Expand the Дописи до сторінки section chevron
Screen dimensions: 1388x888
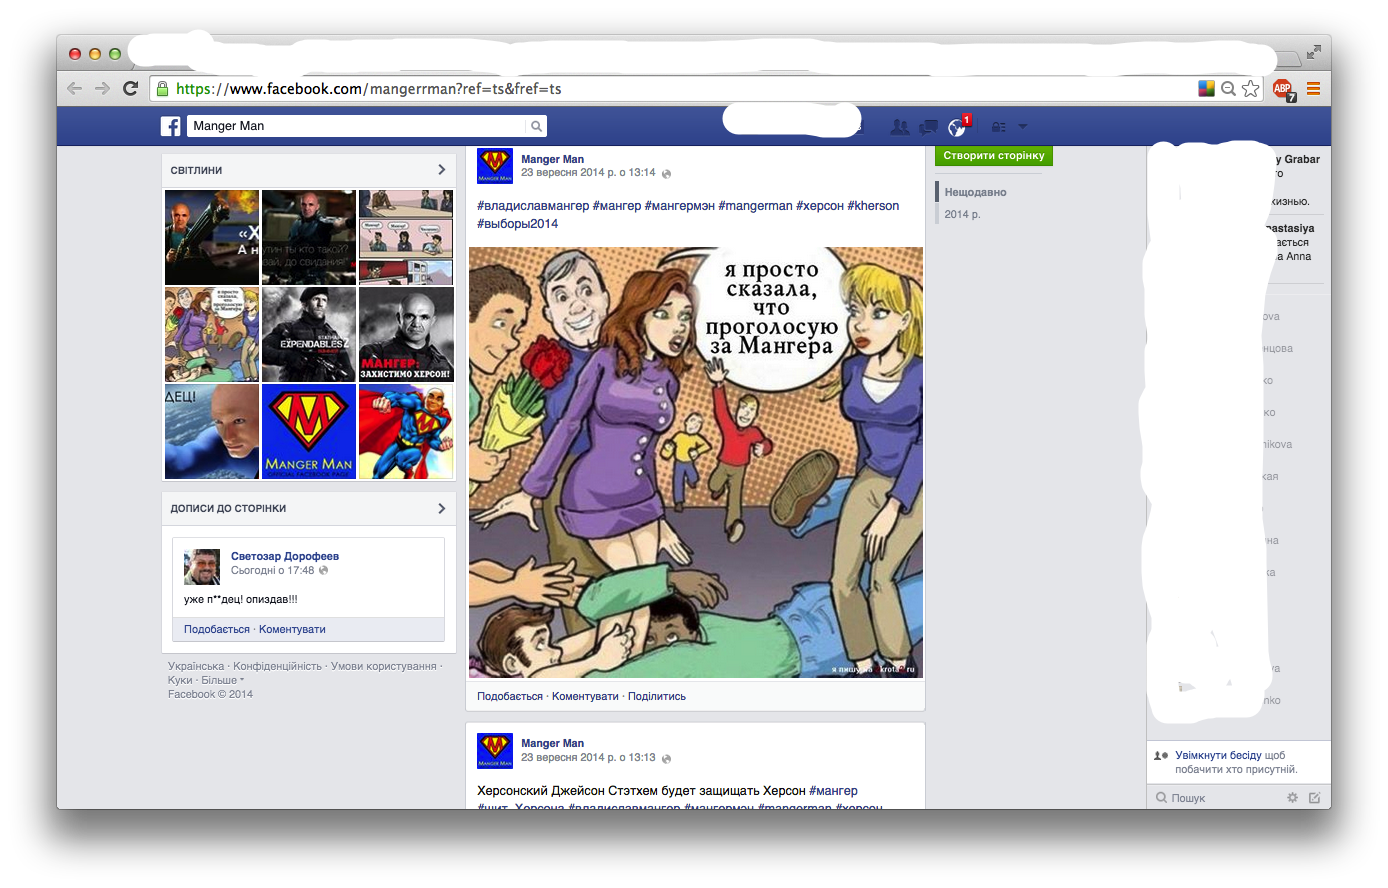(441, 508)
